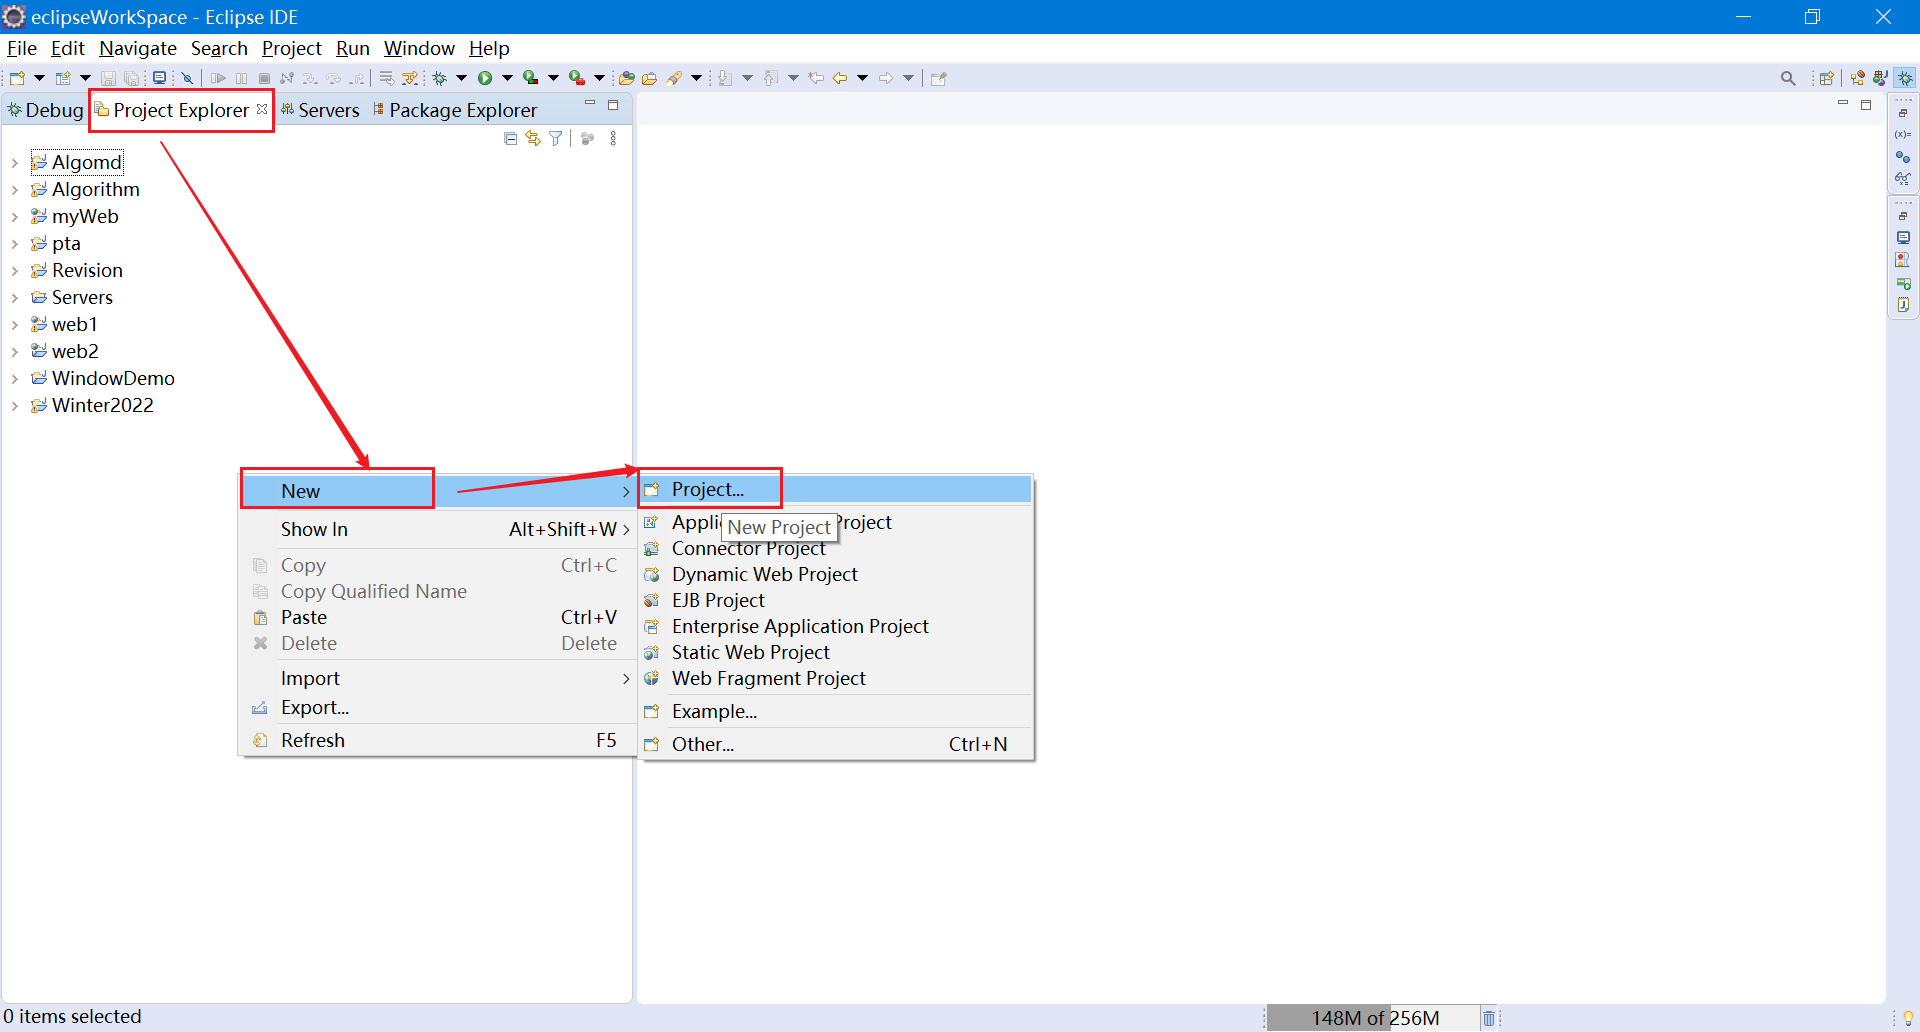
Task: Toggle Link with Editor in Project Explorer
Action: click(533, 139)
